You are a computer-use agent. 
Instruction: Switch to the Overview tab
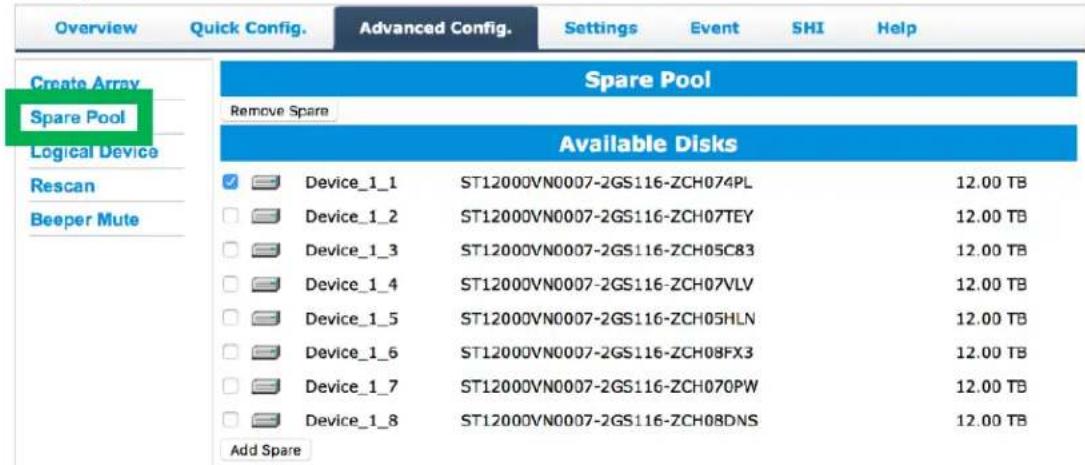point(96,28)
